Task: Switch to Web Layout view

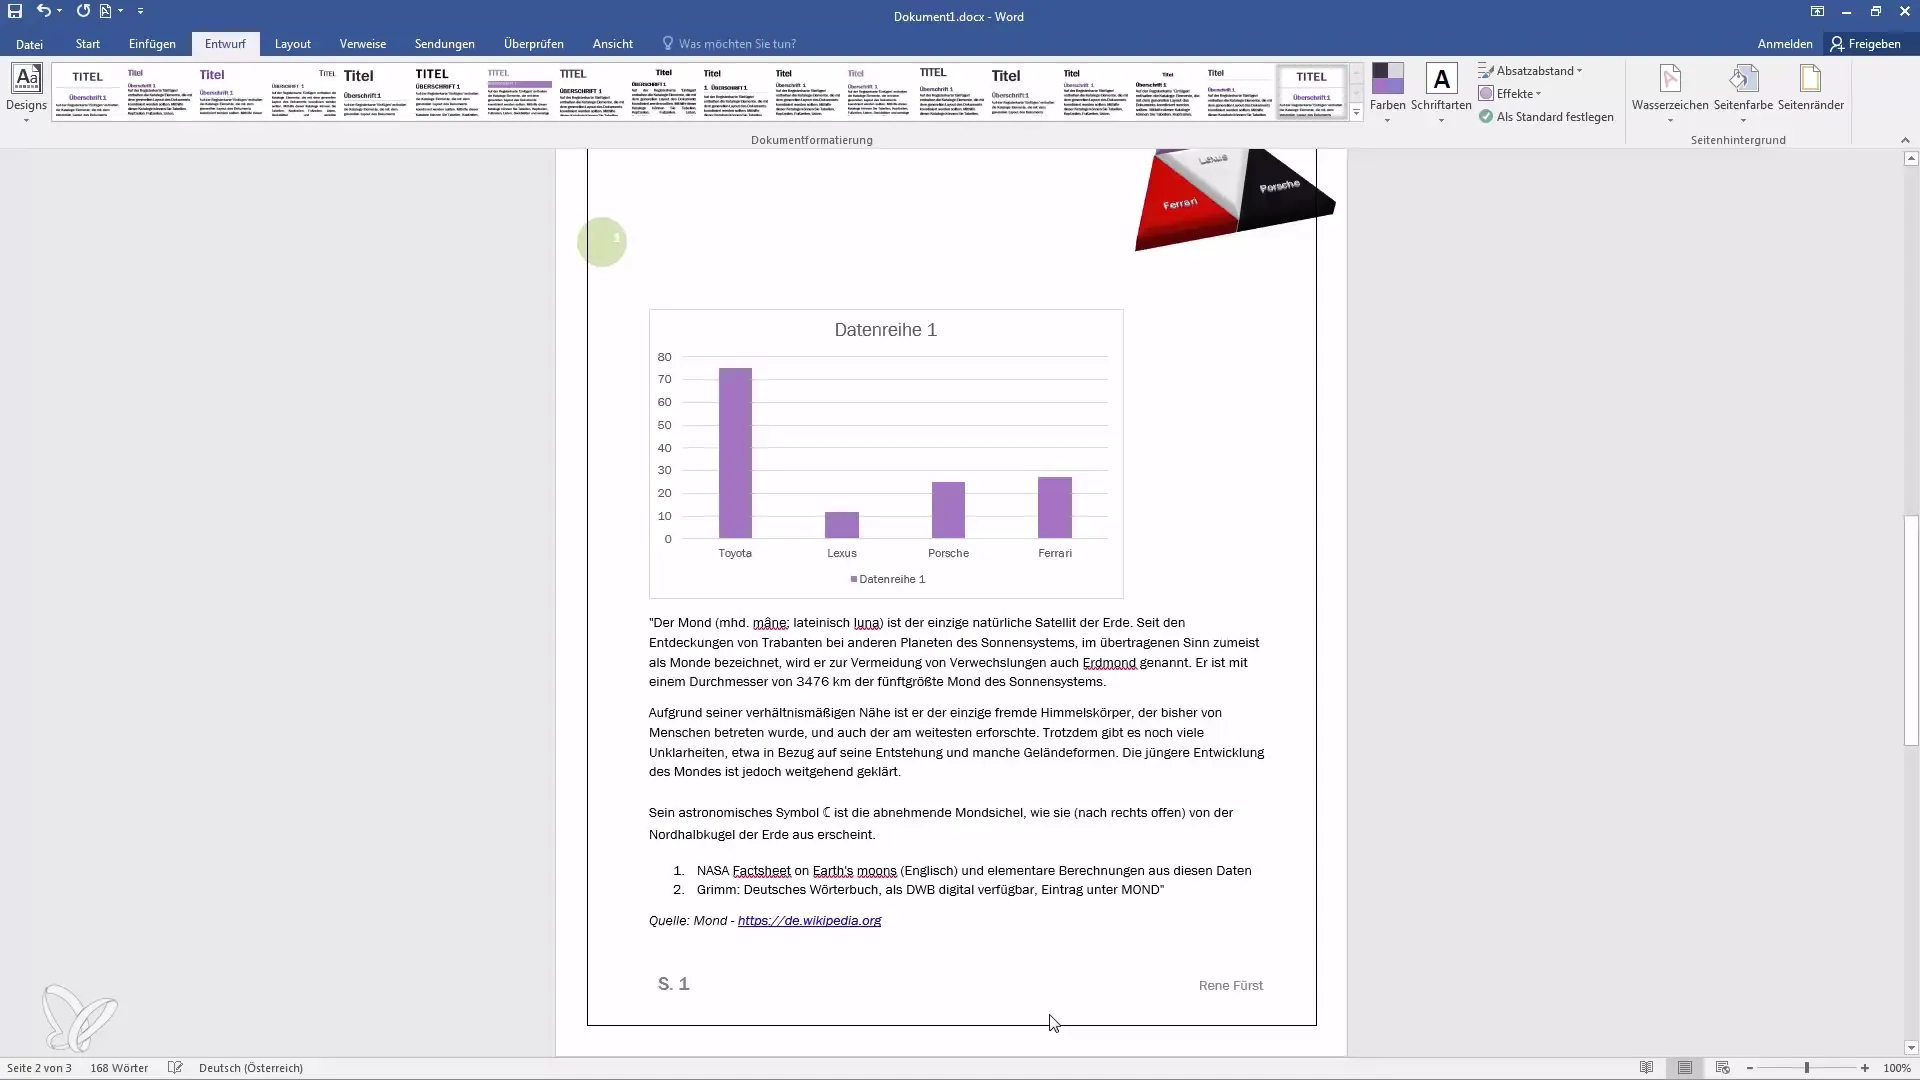Action: (1722, 1068)
